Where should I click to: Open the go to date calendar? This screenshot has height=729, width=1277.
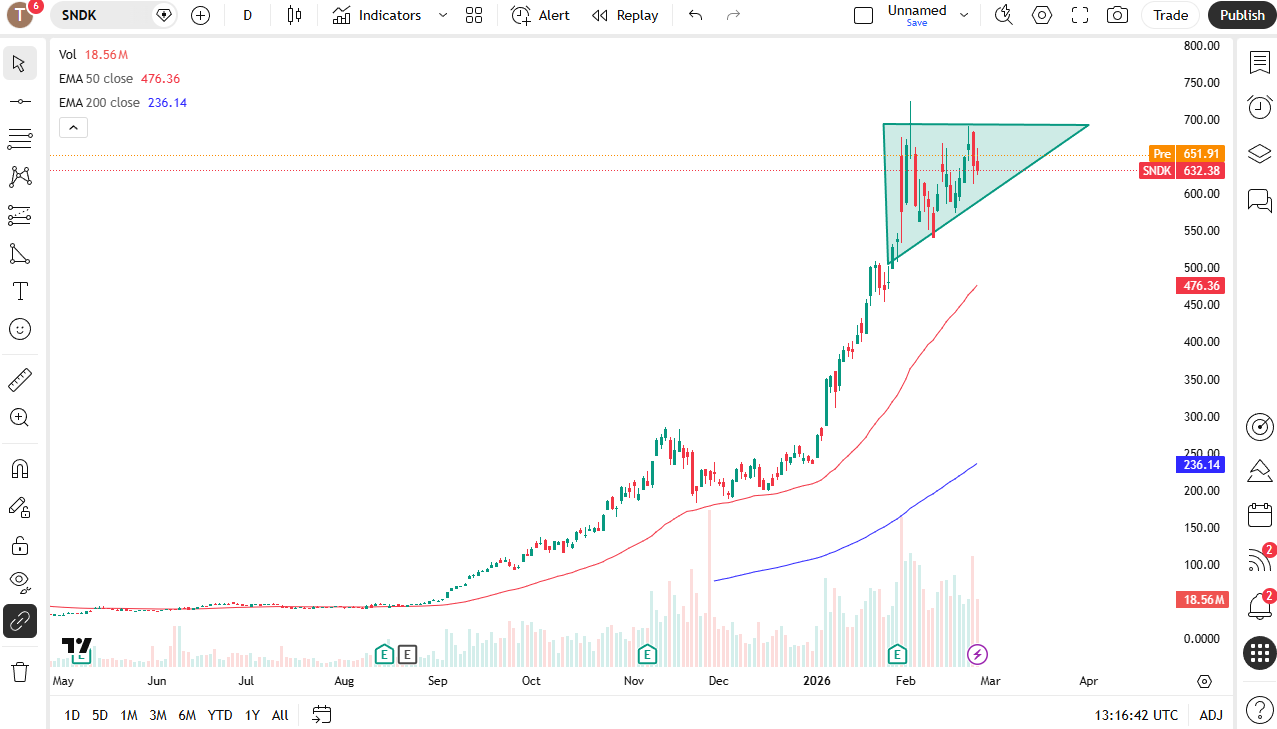click(321, 715)
